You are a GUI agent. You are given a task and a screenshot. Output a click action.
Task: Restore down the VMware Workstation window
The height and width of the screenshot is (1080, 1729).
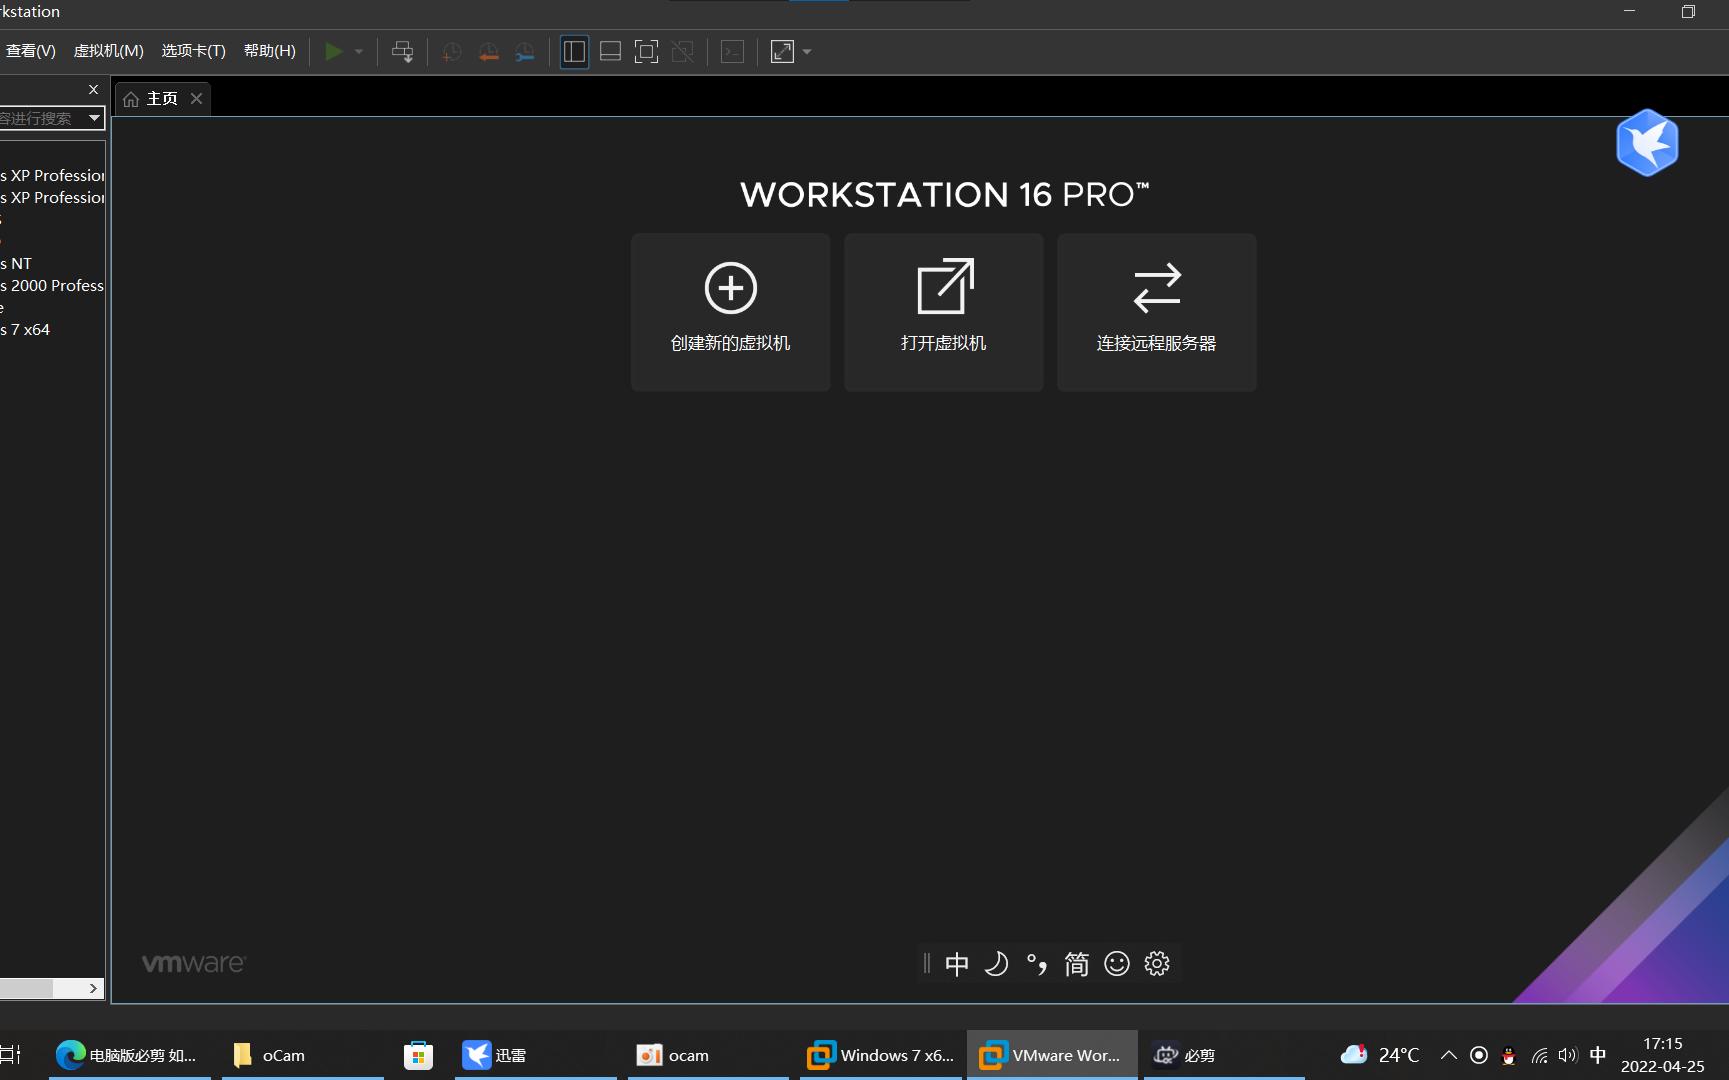click(x=1688, y=11)
